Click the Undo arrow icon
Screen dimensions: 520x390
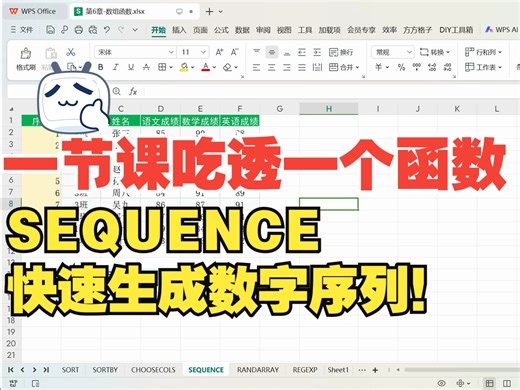(107, 30)
